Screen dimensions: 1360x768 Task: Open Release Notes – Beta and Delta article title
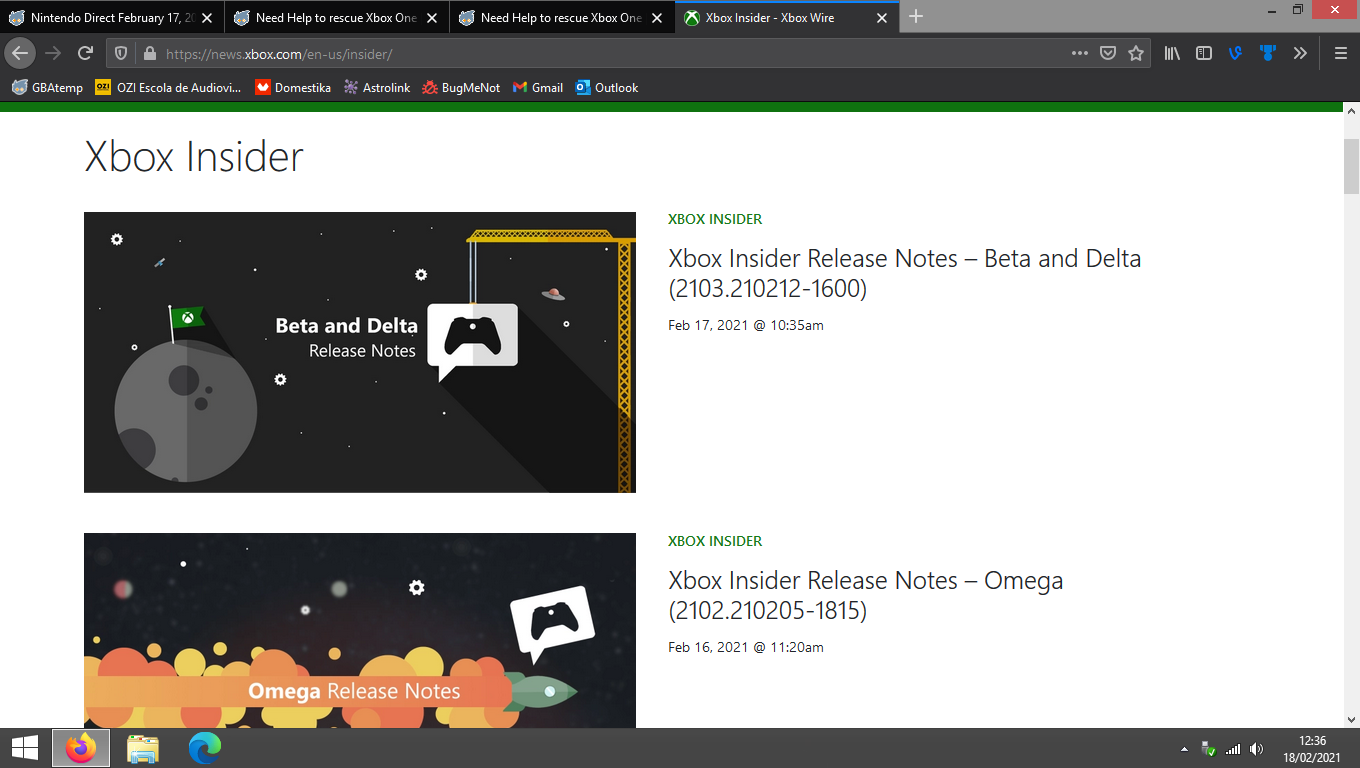coord(904,273)
